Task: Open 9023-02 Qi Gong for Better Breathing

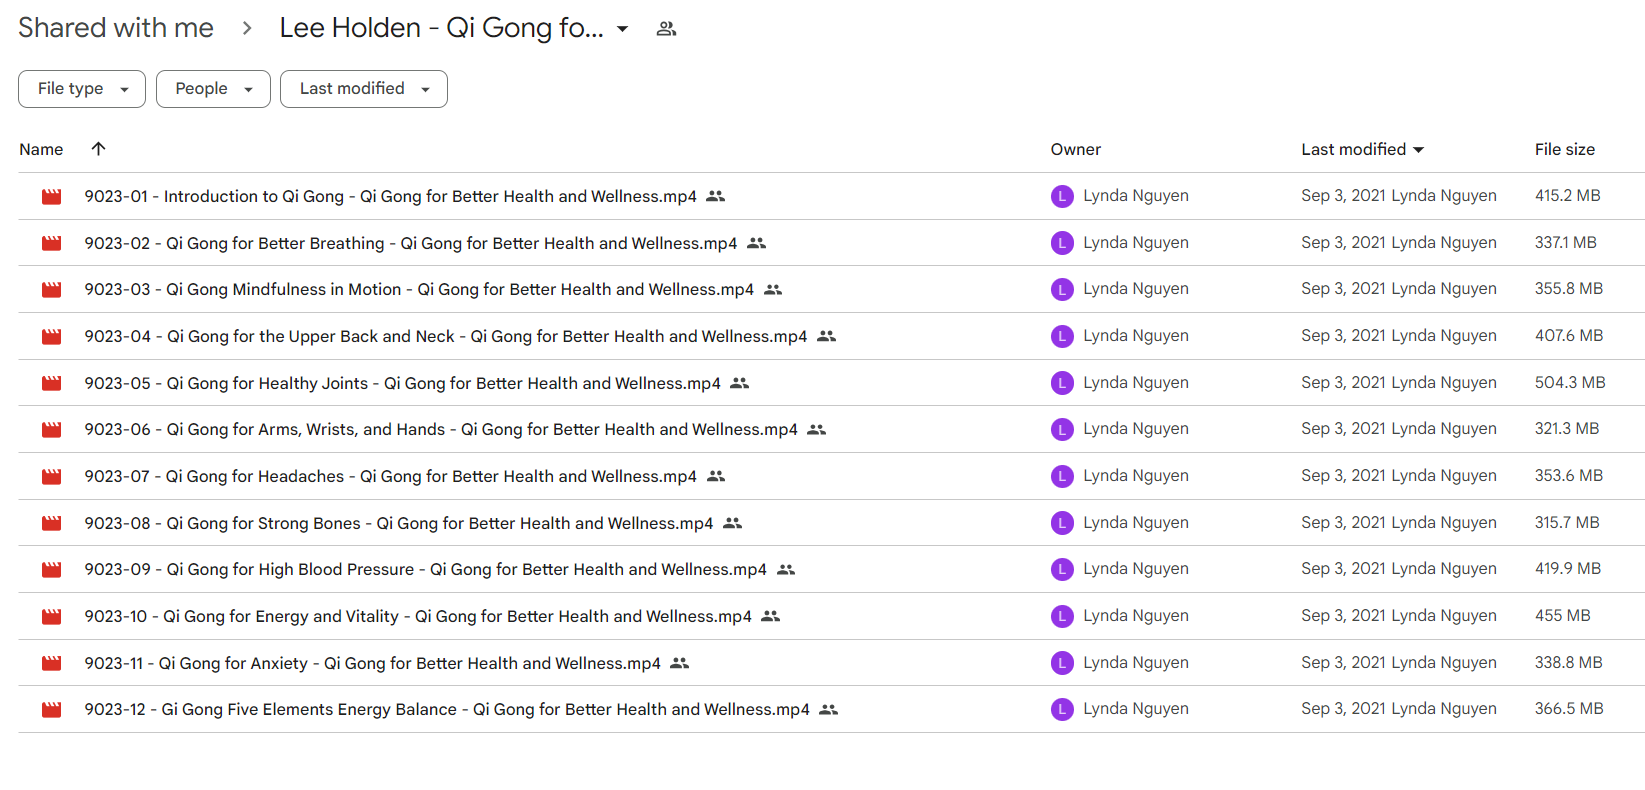Action: pos(411,243)
